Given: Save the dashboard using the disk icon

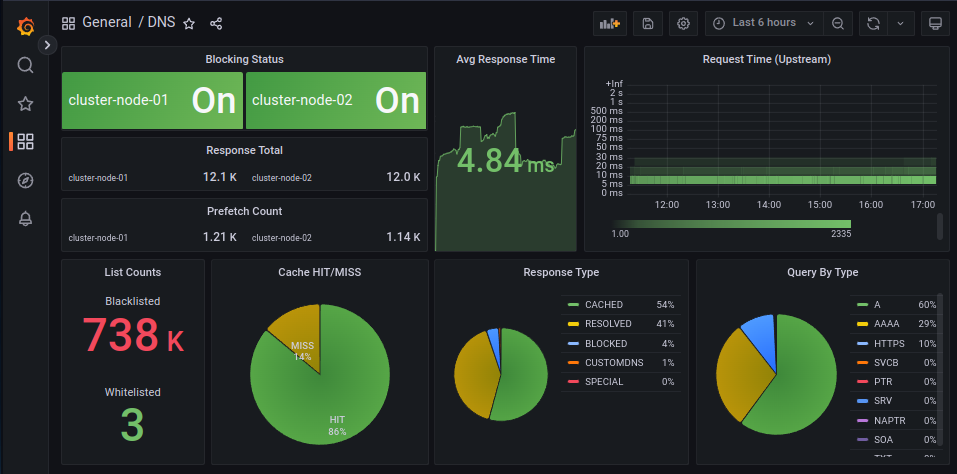Looking at the screenshot, I should point(648,23).
